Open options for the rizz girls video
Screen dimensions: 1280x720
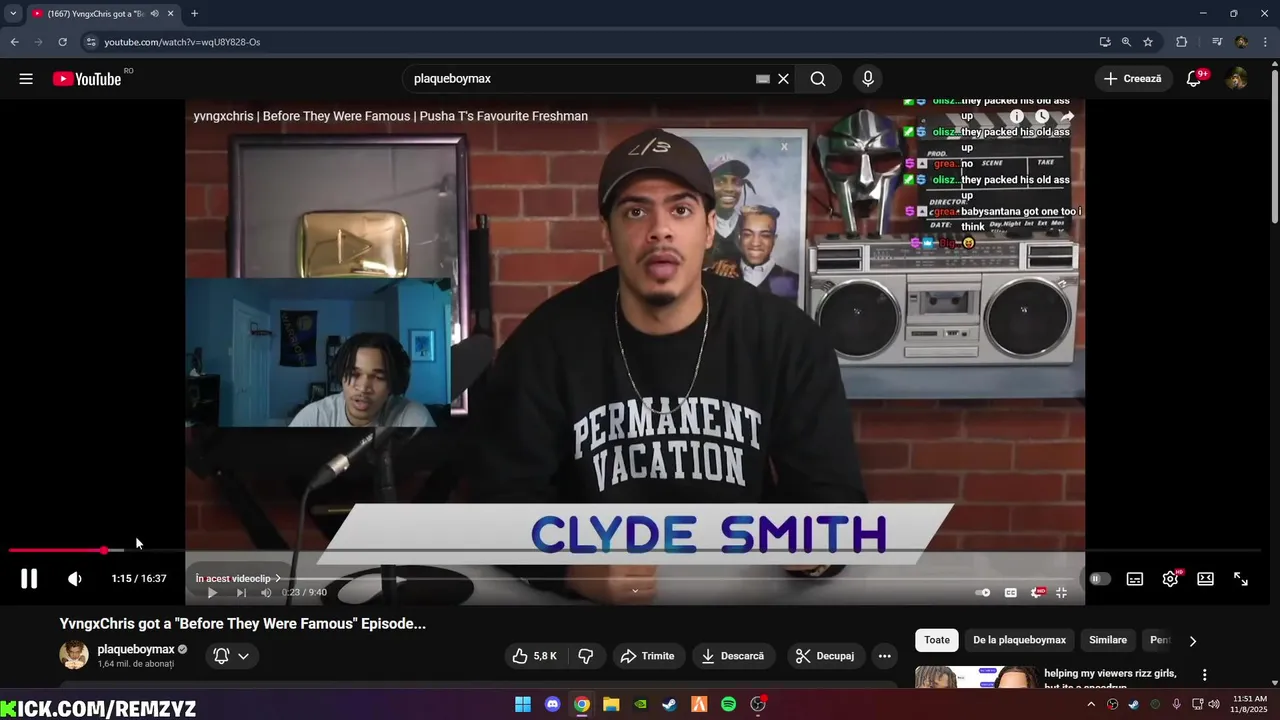coord(1205,675)
